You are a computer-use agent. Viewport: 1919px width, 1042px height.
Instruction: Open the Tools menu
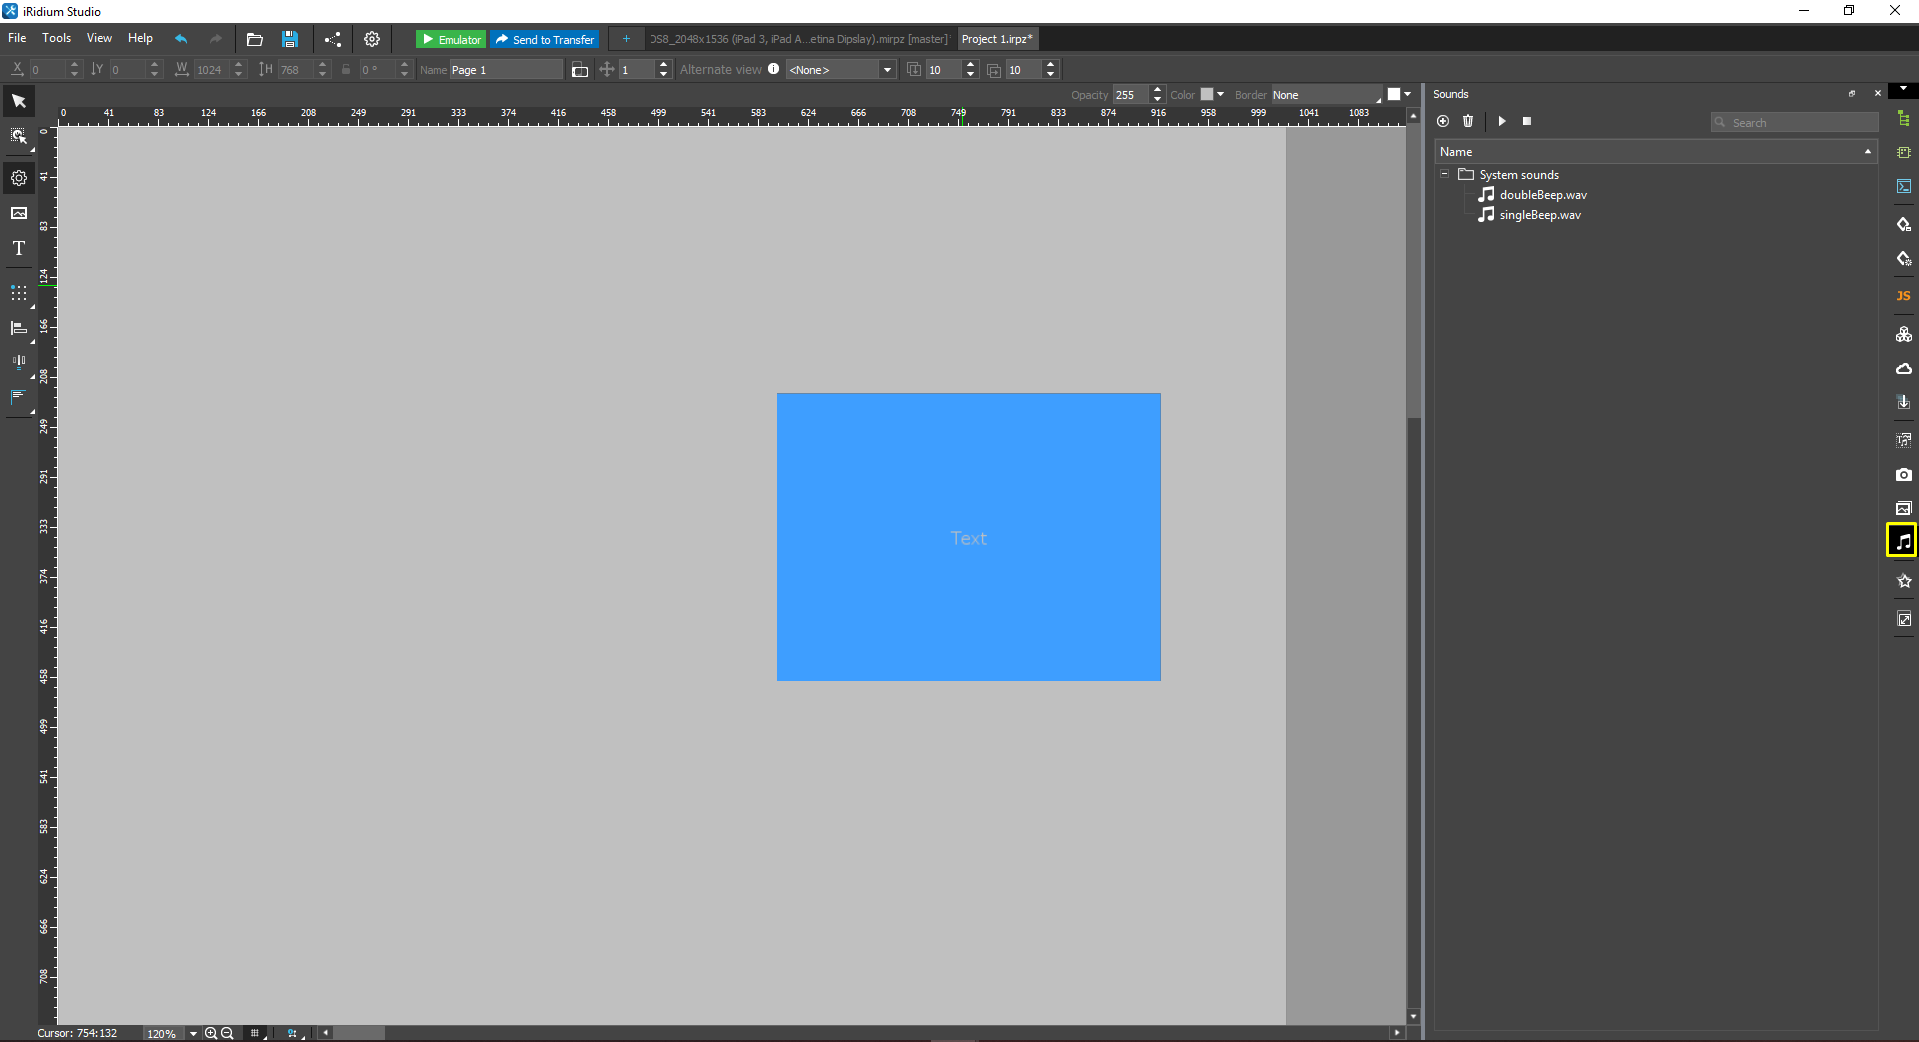tap(56, 38)
